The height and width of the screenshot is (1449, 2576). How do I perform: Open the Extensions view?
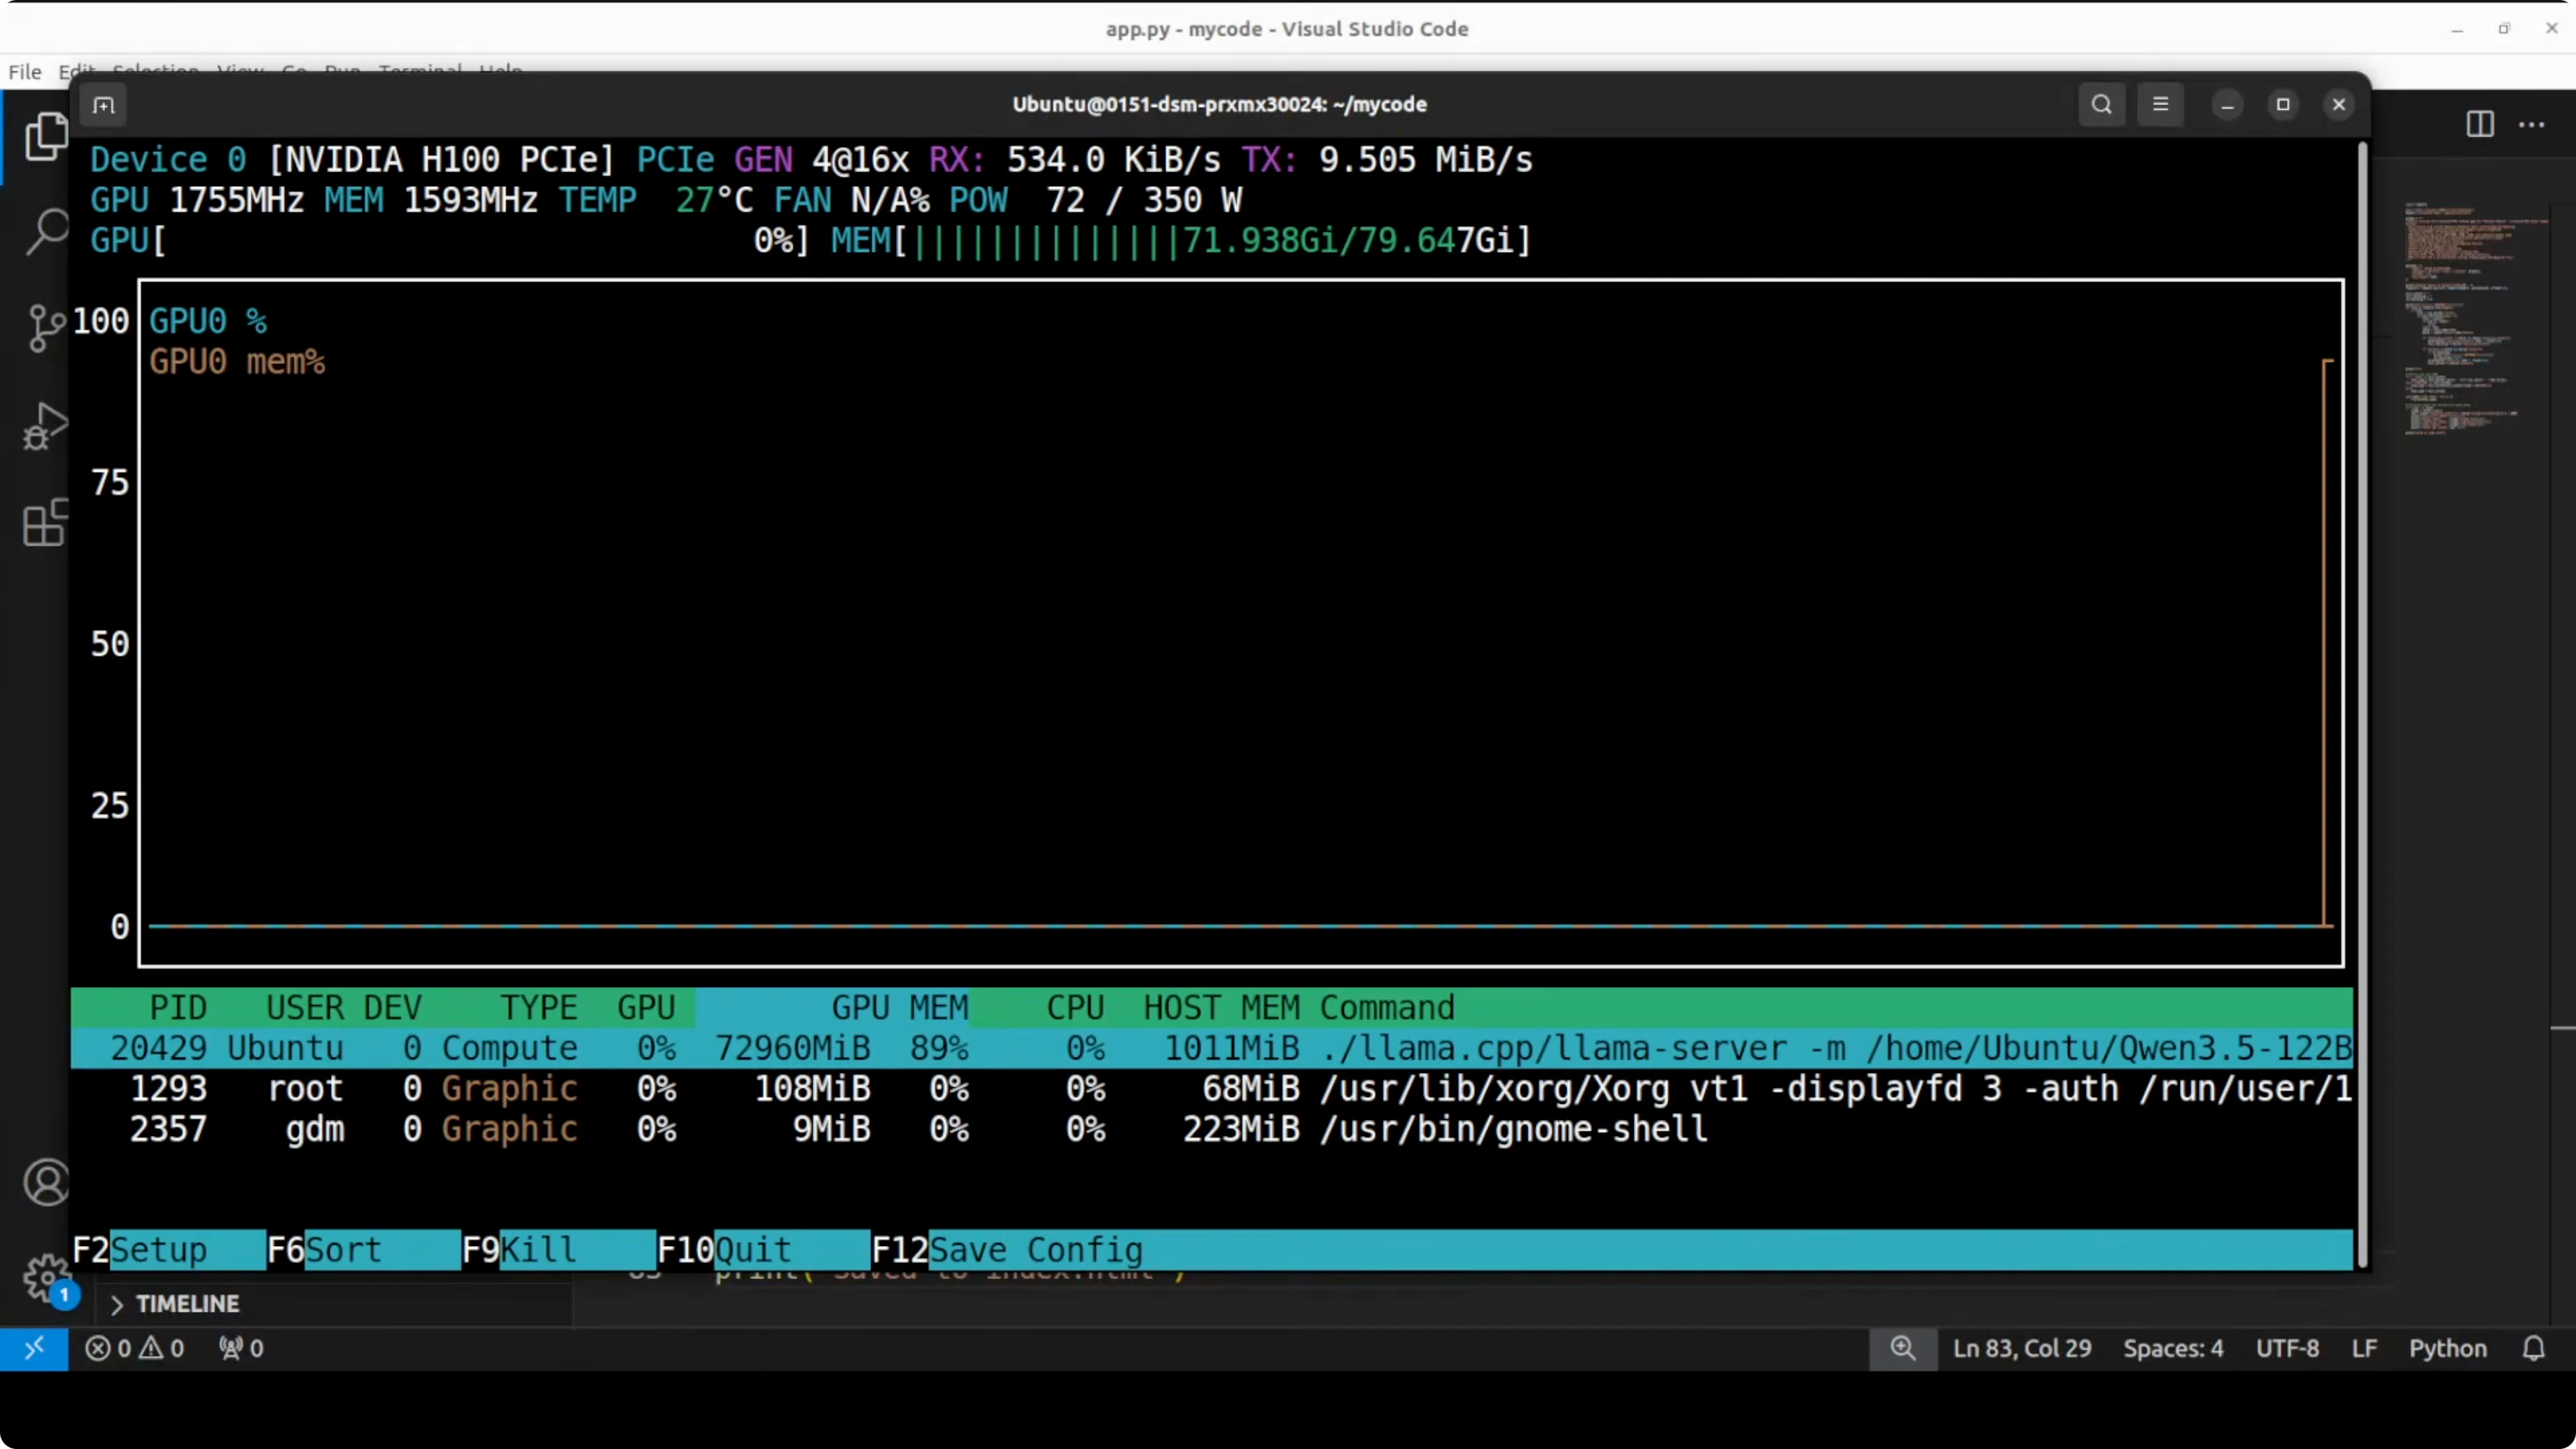(44, 523)
